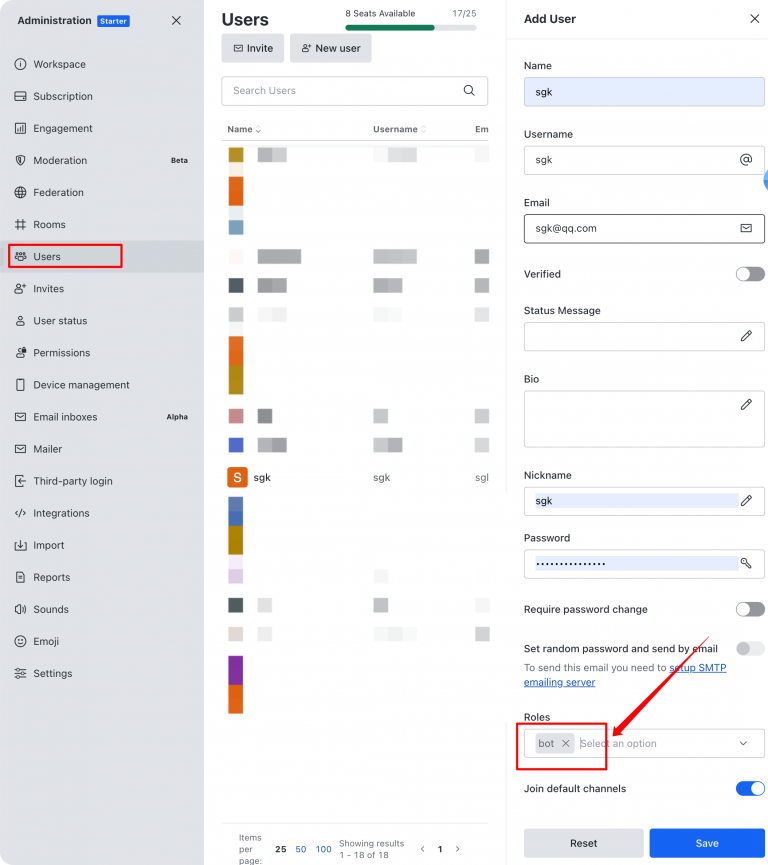768x865 pixels.
Task: Click the pencil icon in Status Message field
Action: click(x=746, y=337)
